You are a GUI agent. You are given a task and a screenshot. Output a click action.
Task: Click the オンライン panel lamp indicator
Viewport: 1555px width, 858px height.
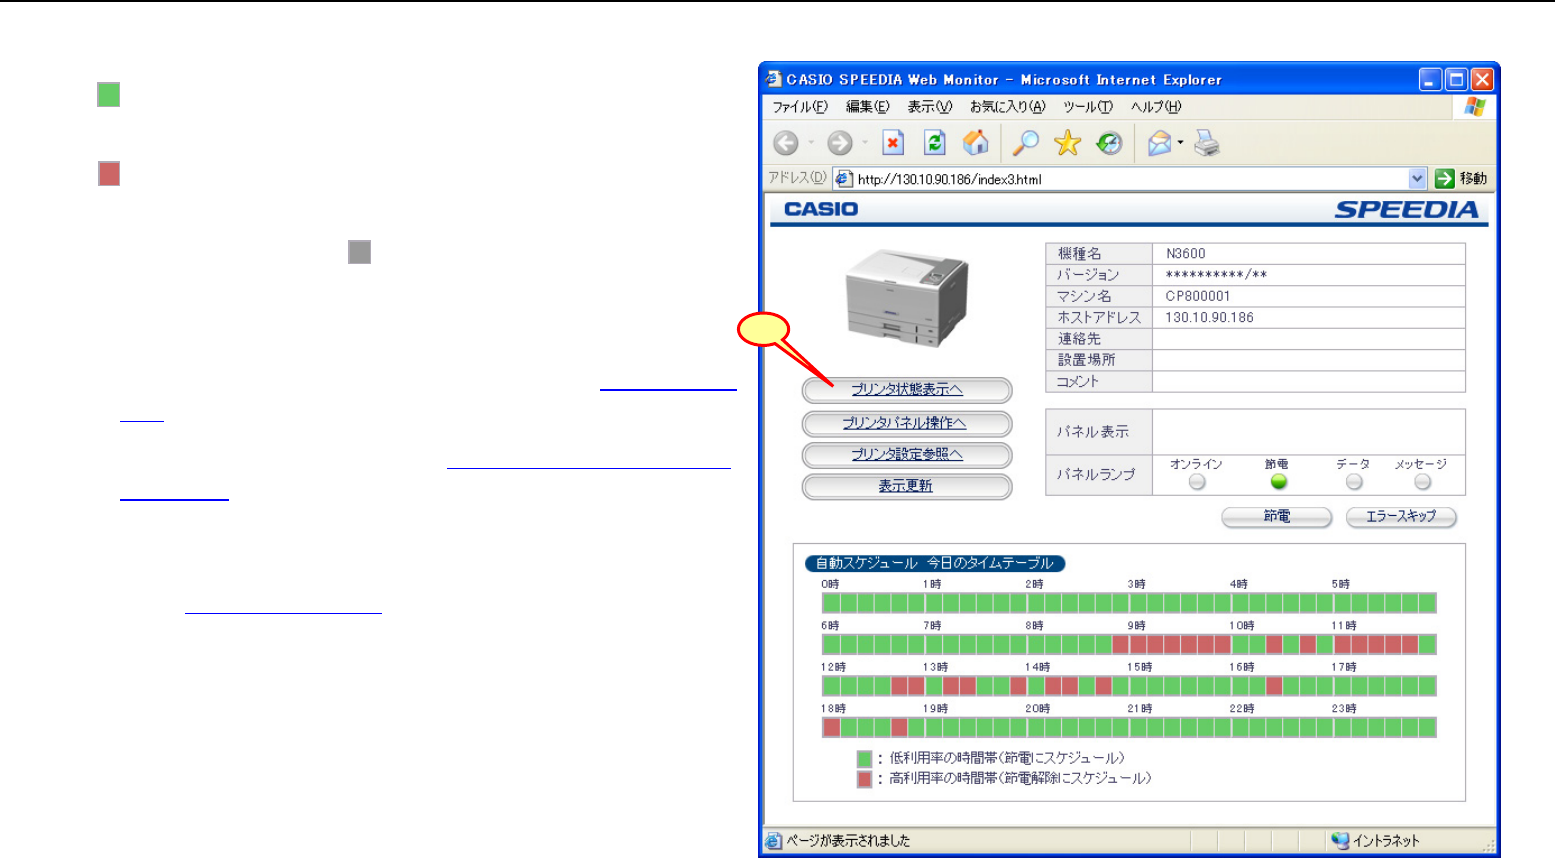click(x=1197, y=481)
